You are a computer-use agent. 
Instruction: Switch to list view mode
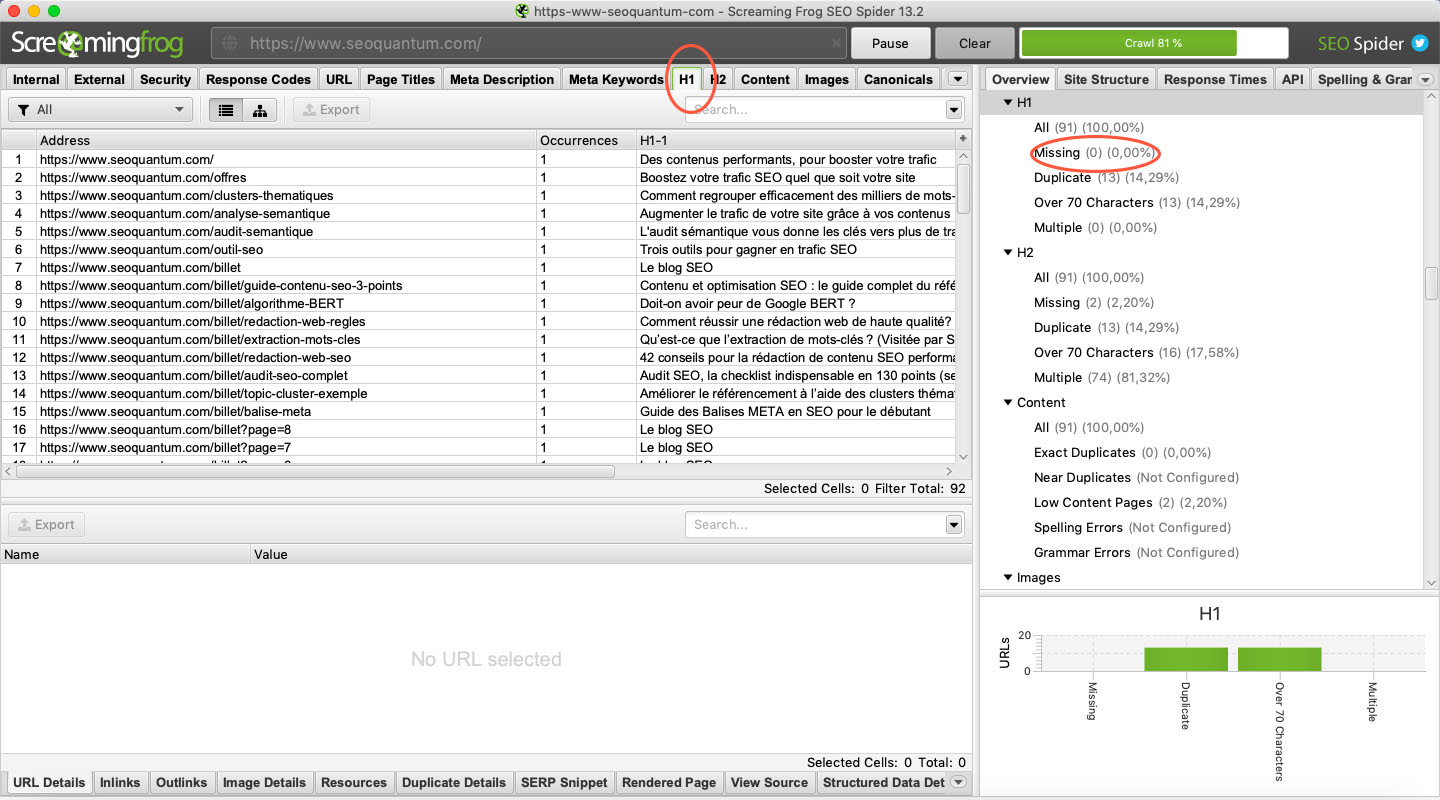(226, 110)
